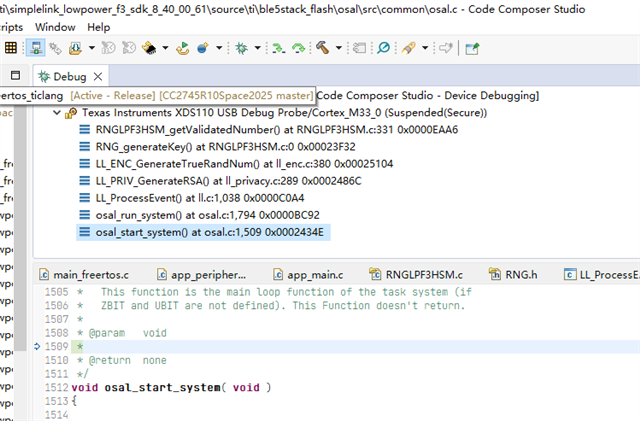
Task: Click the greyed tag toolbar icon
Action: 359,48
